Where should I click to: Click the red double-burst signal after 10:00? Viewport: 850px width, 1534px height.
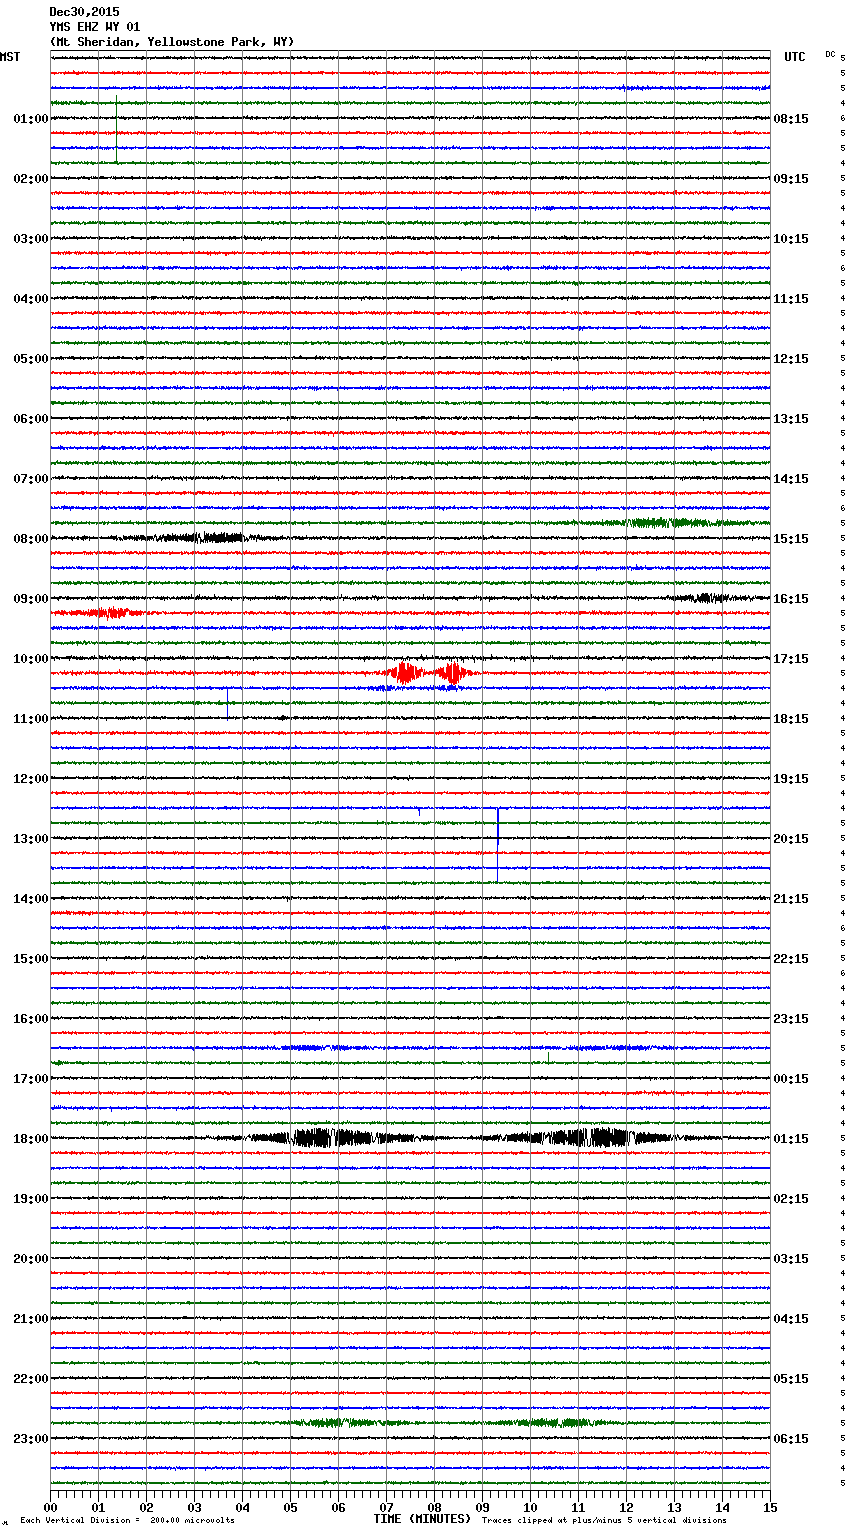[x=428, y=673]
